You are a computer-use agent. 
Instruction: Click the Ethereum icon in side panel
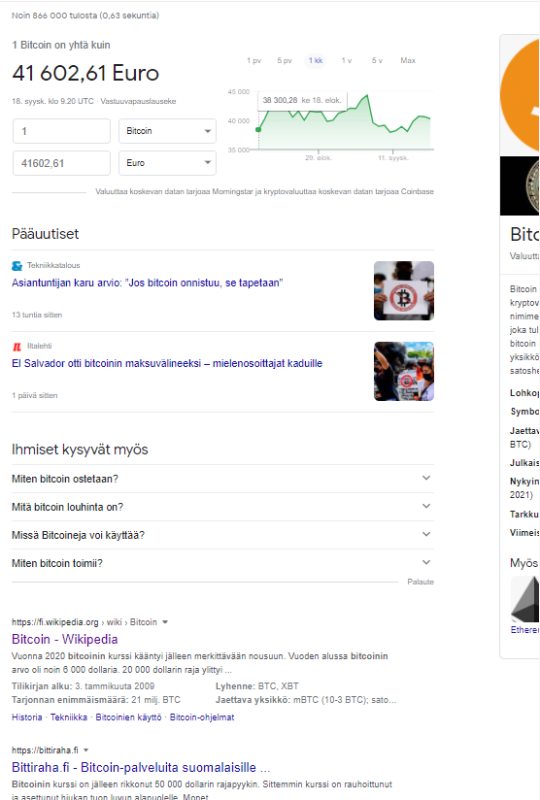525,599
